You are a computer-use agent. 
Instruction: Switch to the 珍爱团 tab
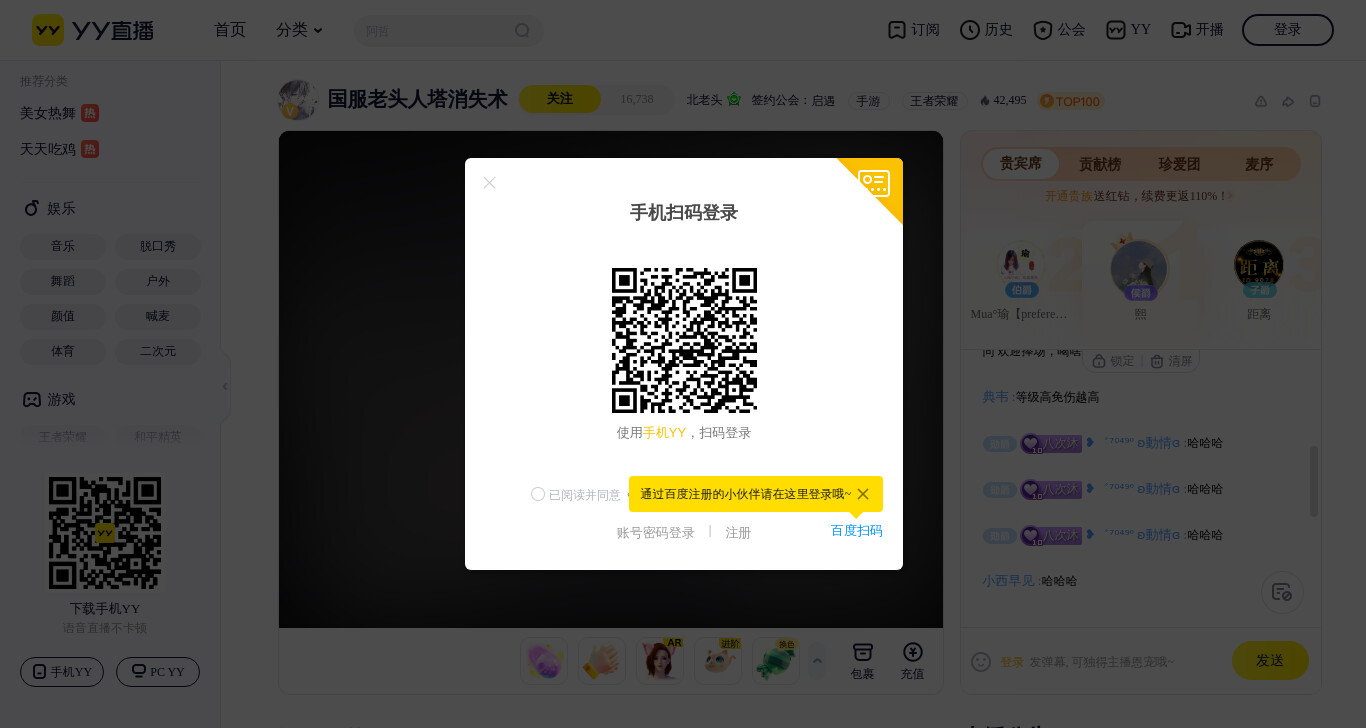click(1179, 164)
